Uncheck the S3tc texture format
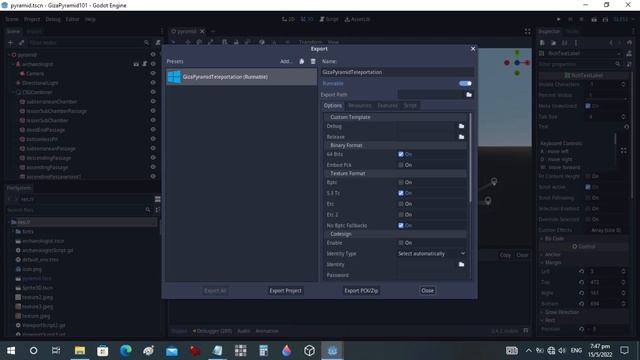Screen dimensions: 640x360 [x=401, y=193]
